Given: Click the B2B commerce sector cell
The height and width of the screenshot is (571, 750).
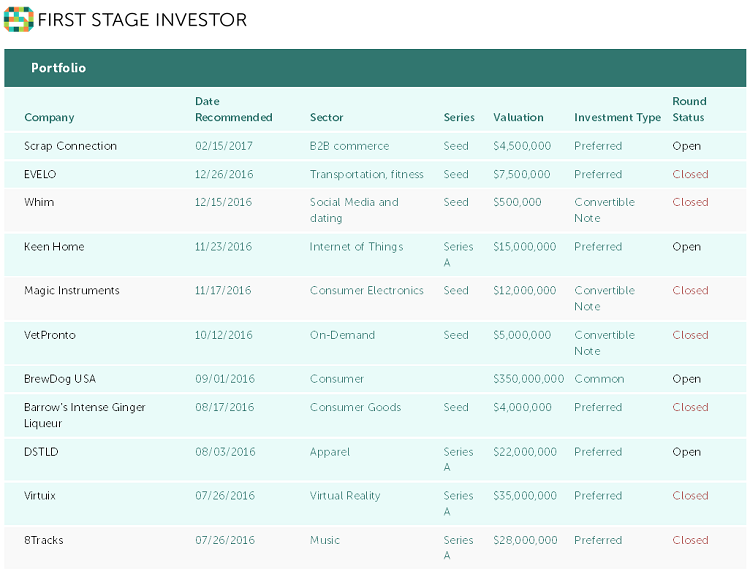Looking at the screenshot, I should point(349,146).
